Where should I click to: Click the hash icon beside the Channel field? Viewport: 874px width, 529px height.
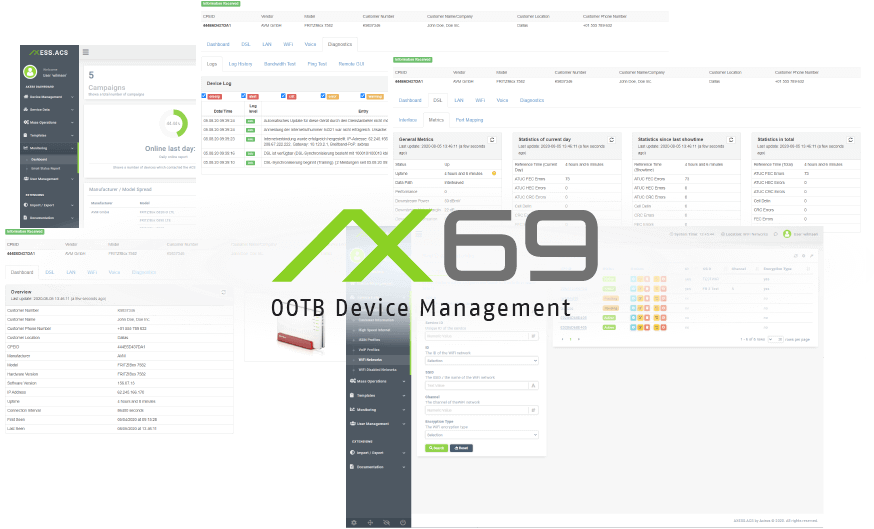point(533,410)
